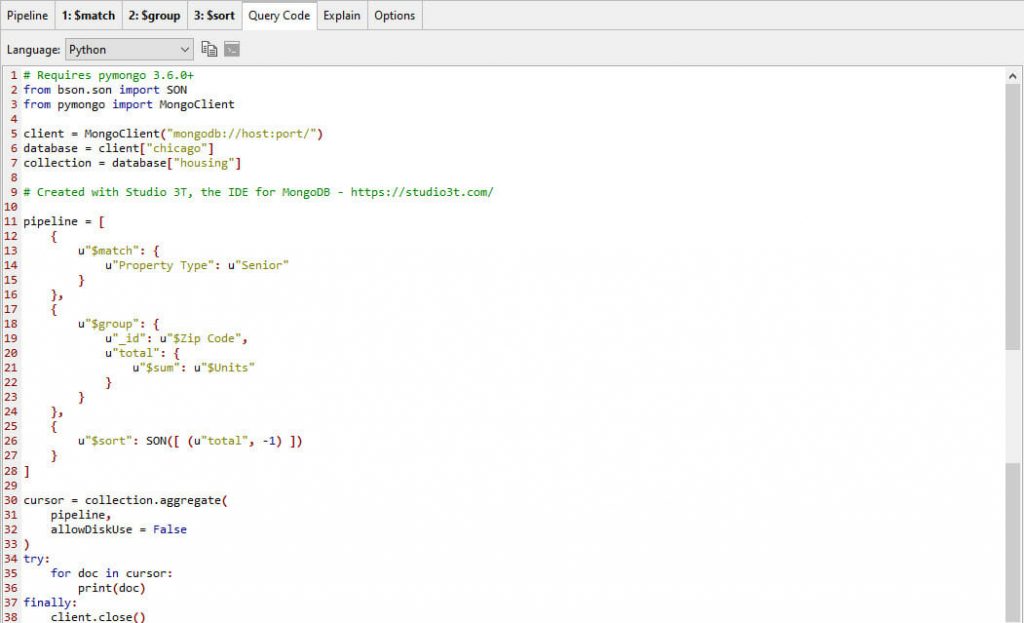Image resolution: width=1024 pixels, height=623 pixels.
Task: Open the Language dropdown showing Python
Action: [x=129, y=50]
